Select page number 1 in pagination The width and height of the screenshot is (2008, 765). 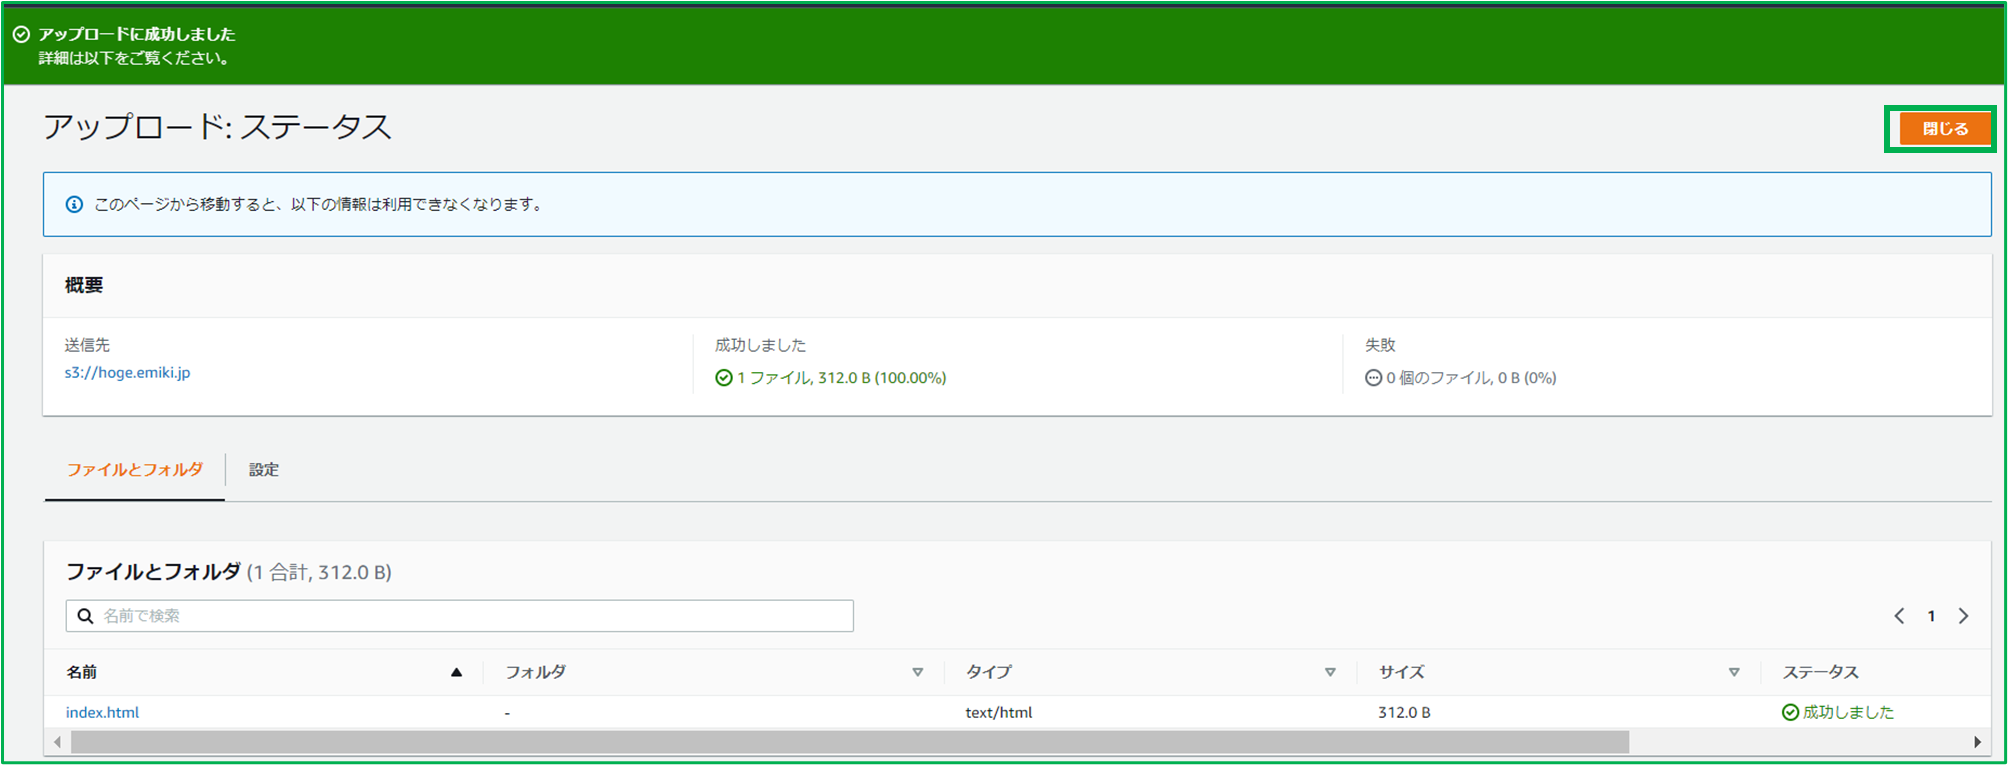pos(1931,616)
